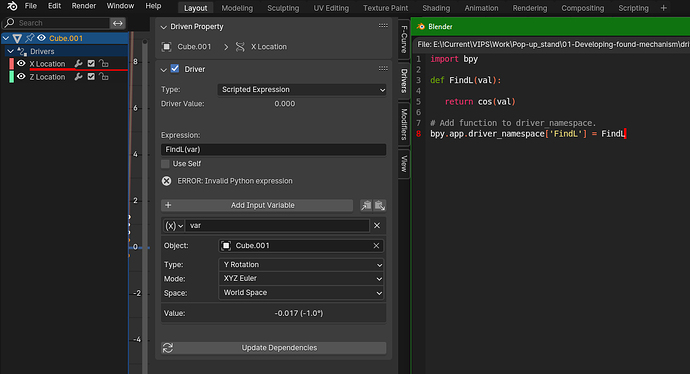Open the driver Type dropdown Scripted Expression

(x=302, y=90)
